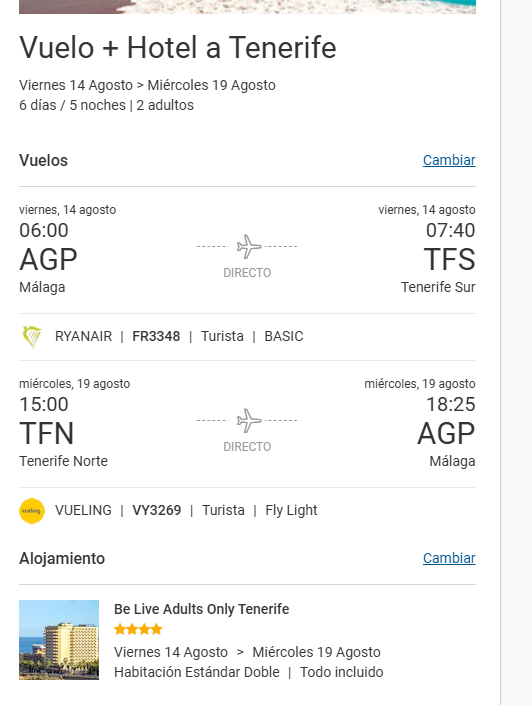The width and height of the screenshot is (532, 705).
Task: Click the DIRECTO label on outbound flight
Action: click(247, 273)
